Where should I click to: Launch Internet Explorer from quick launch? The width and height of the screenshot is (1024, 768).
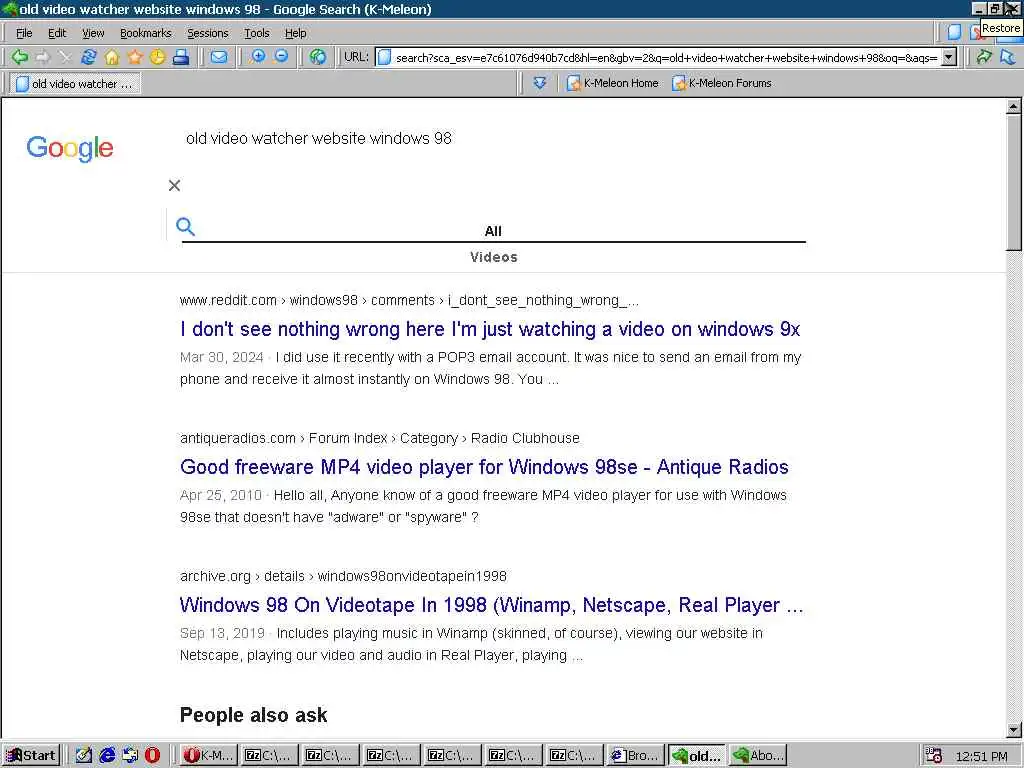107,756
